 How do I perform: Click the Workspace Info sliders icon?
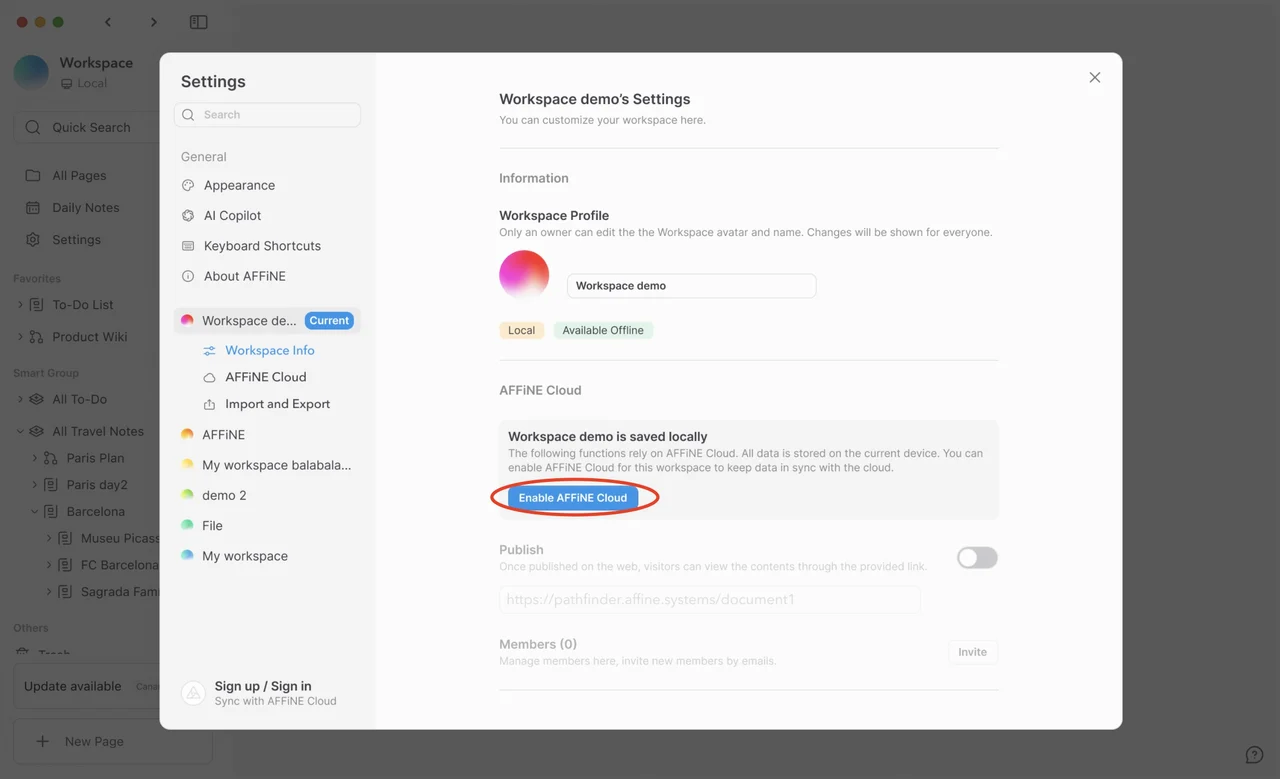click(x=209, y=351)
